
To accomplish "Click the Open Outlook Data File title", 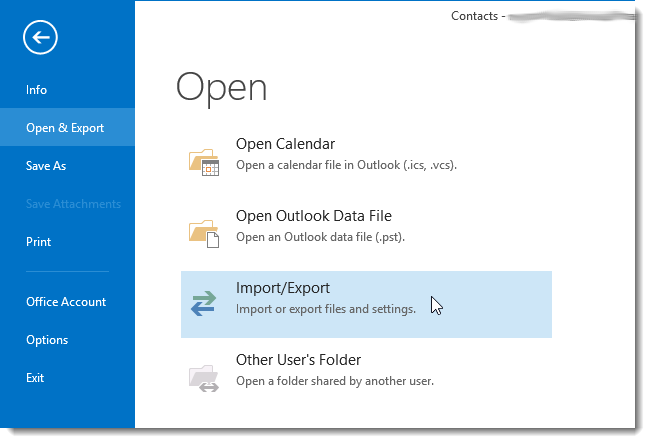I will [x=314, y=216].
